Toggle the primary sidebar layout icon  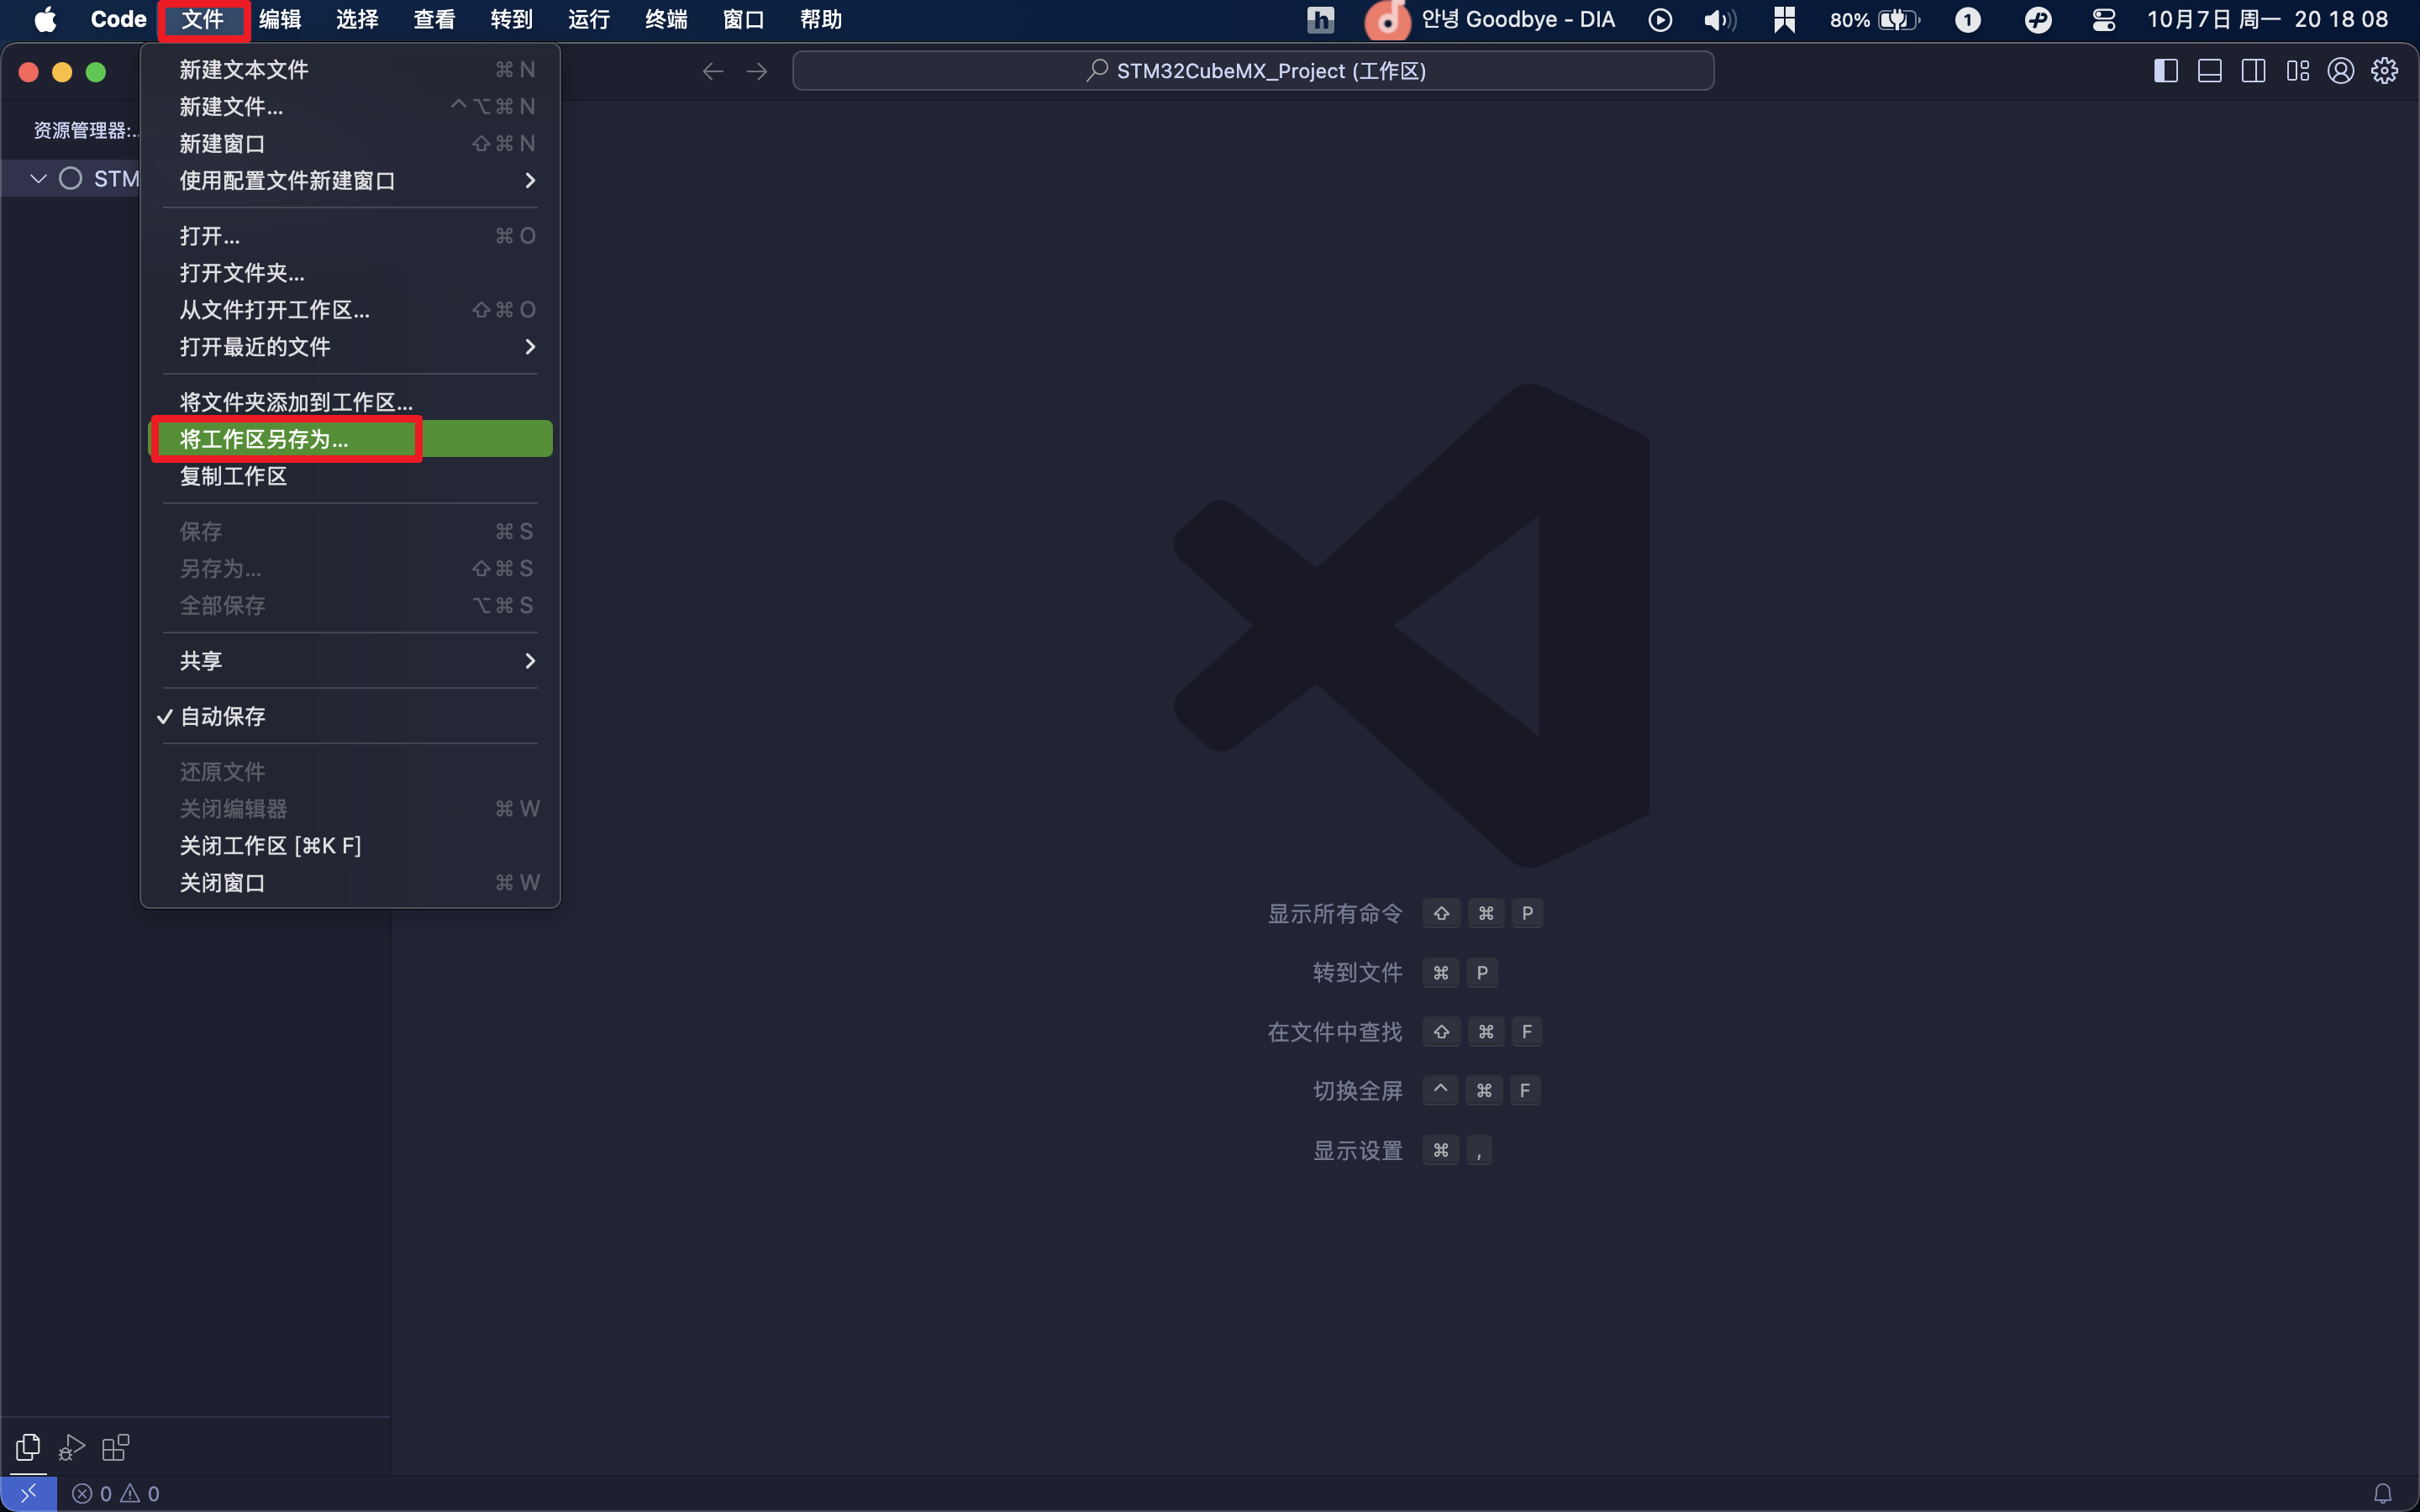[2165, 71]
